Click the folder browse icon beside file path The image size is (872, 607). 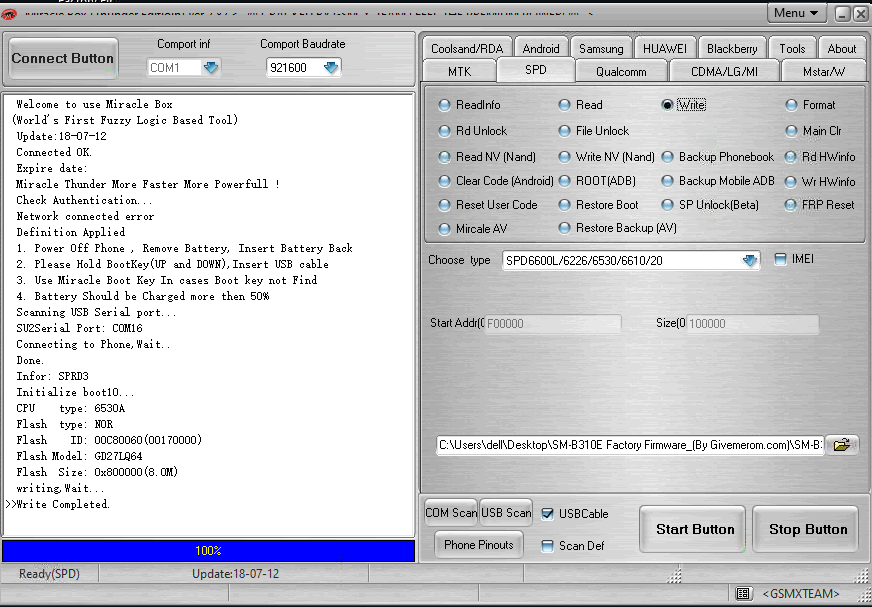pyautogui.click(x=842, y=445)
